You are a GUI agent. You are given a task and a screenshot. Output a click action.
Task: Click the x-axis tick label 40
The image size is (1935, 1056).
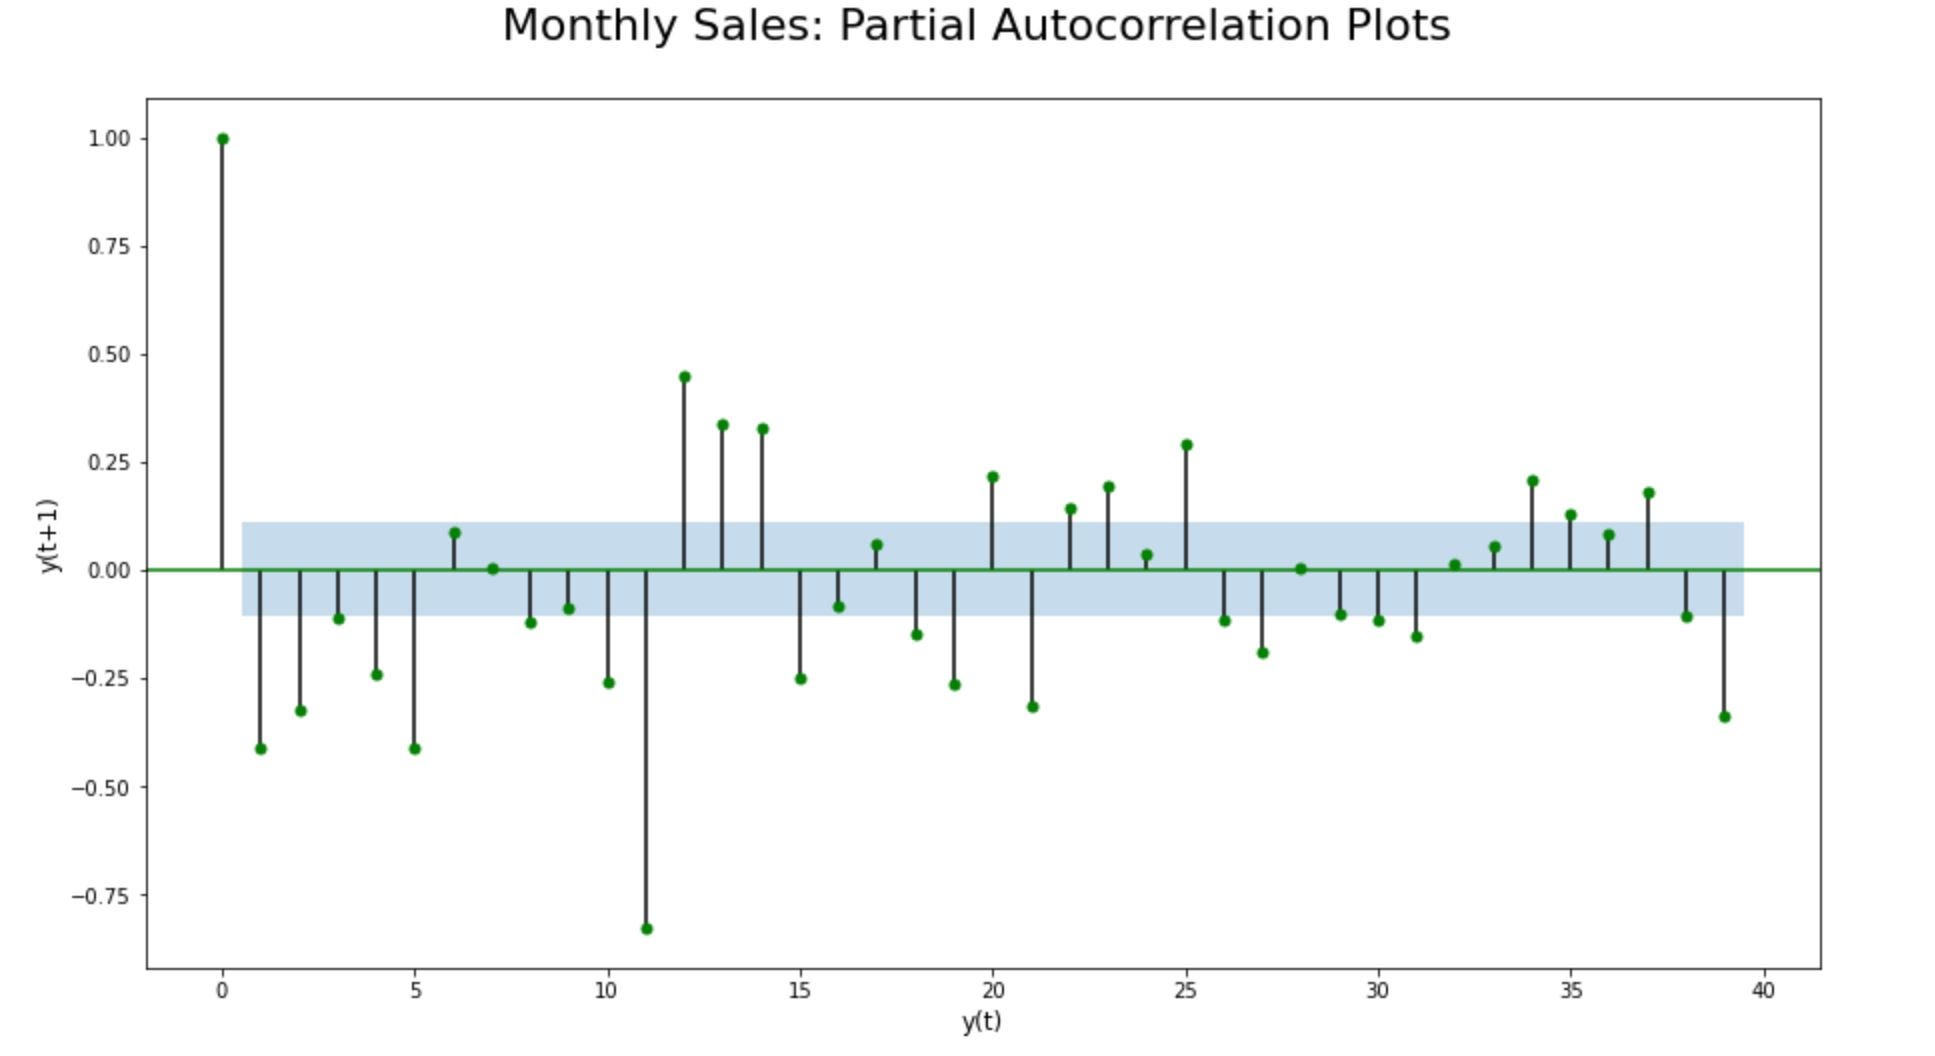pyautogui.click(x=1763, y=991)
